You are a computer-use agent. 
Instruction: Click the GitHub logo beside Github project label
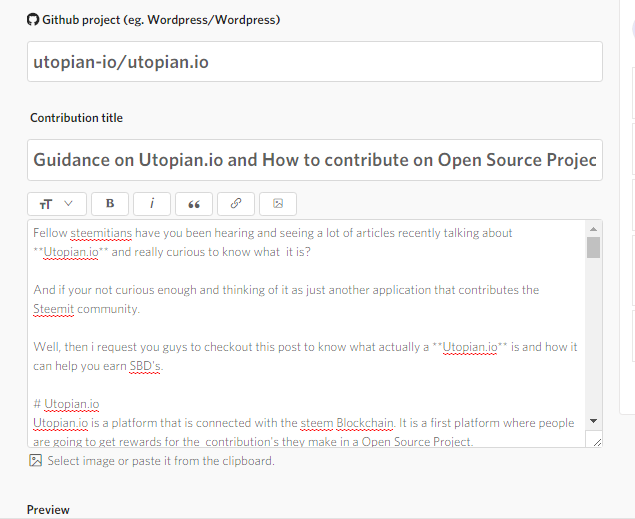[33, 20]
